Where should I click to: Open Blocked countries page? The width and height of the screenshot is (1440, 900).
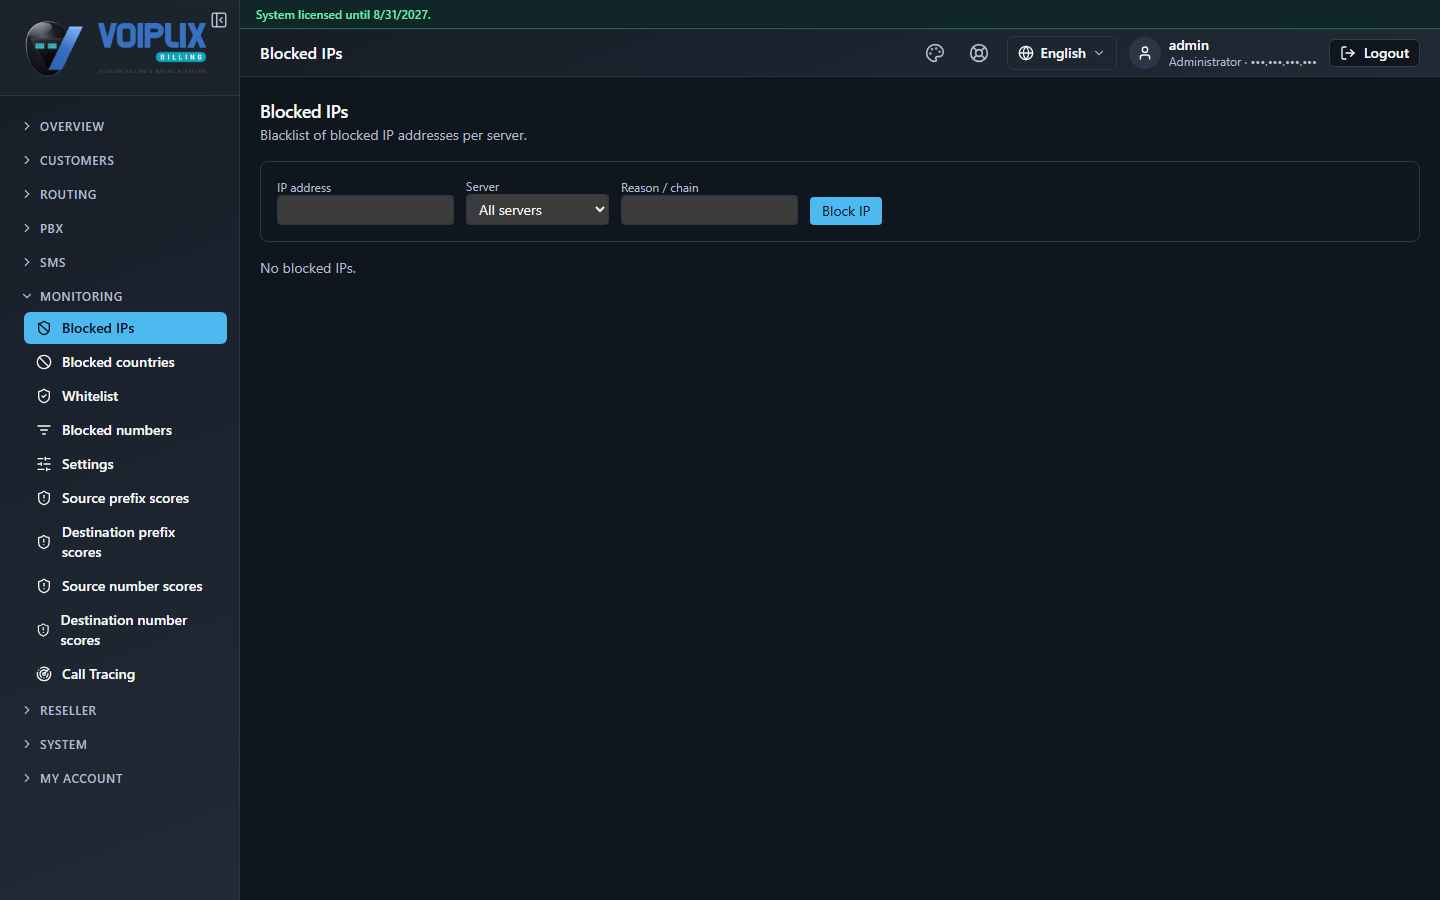(x=125, y=362)
